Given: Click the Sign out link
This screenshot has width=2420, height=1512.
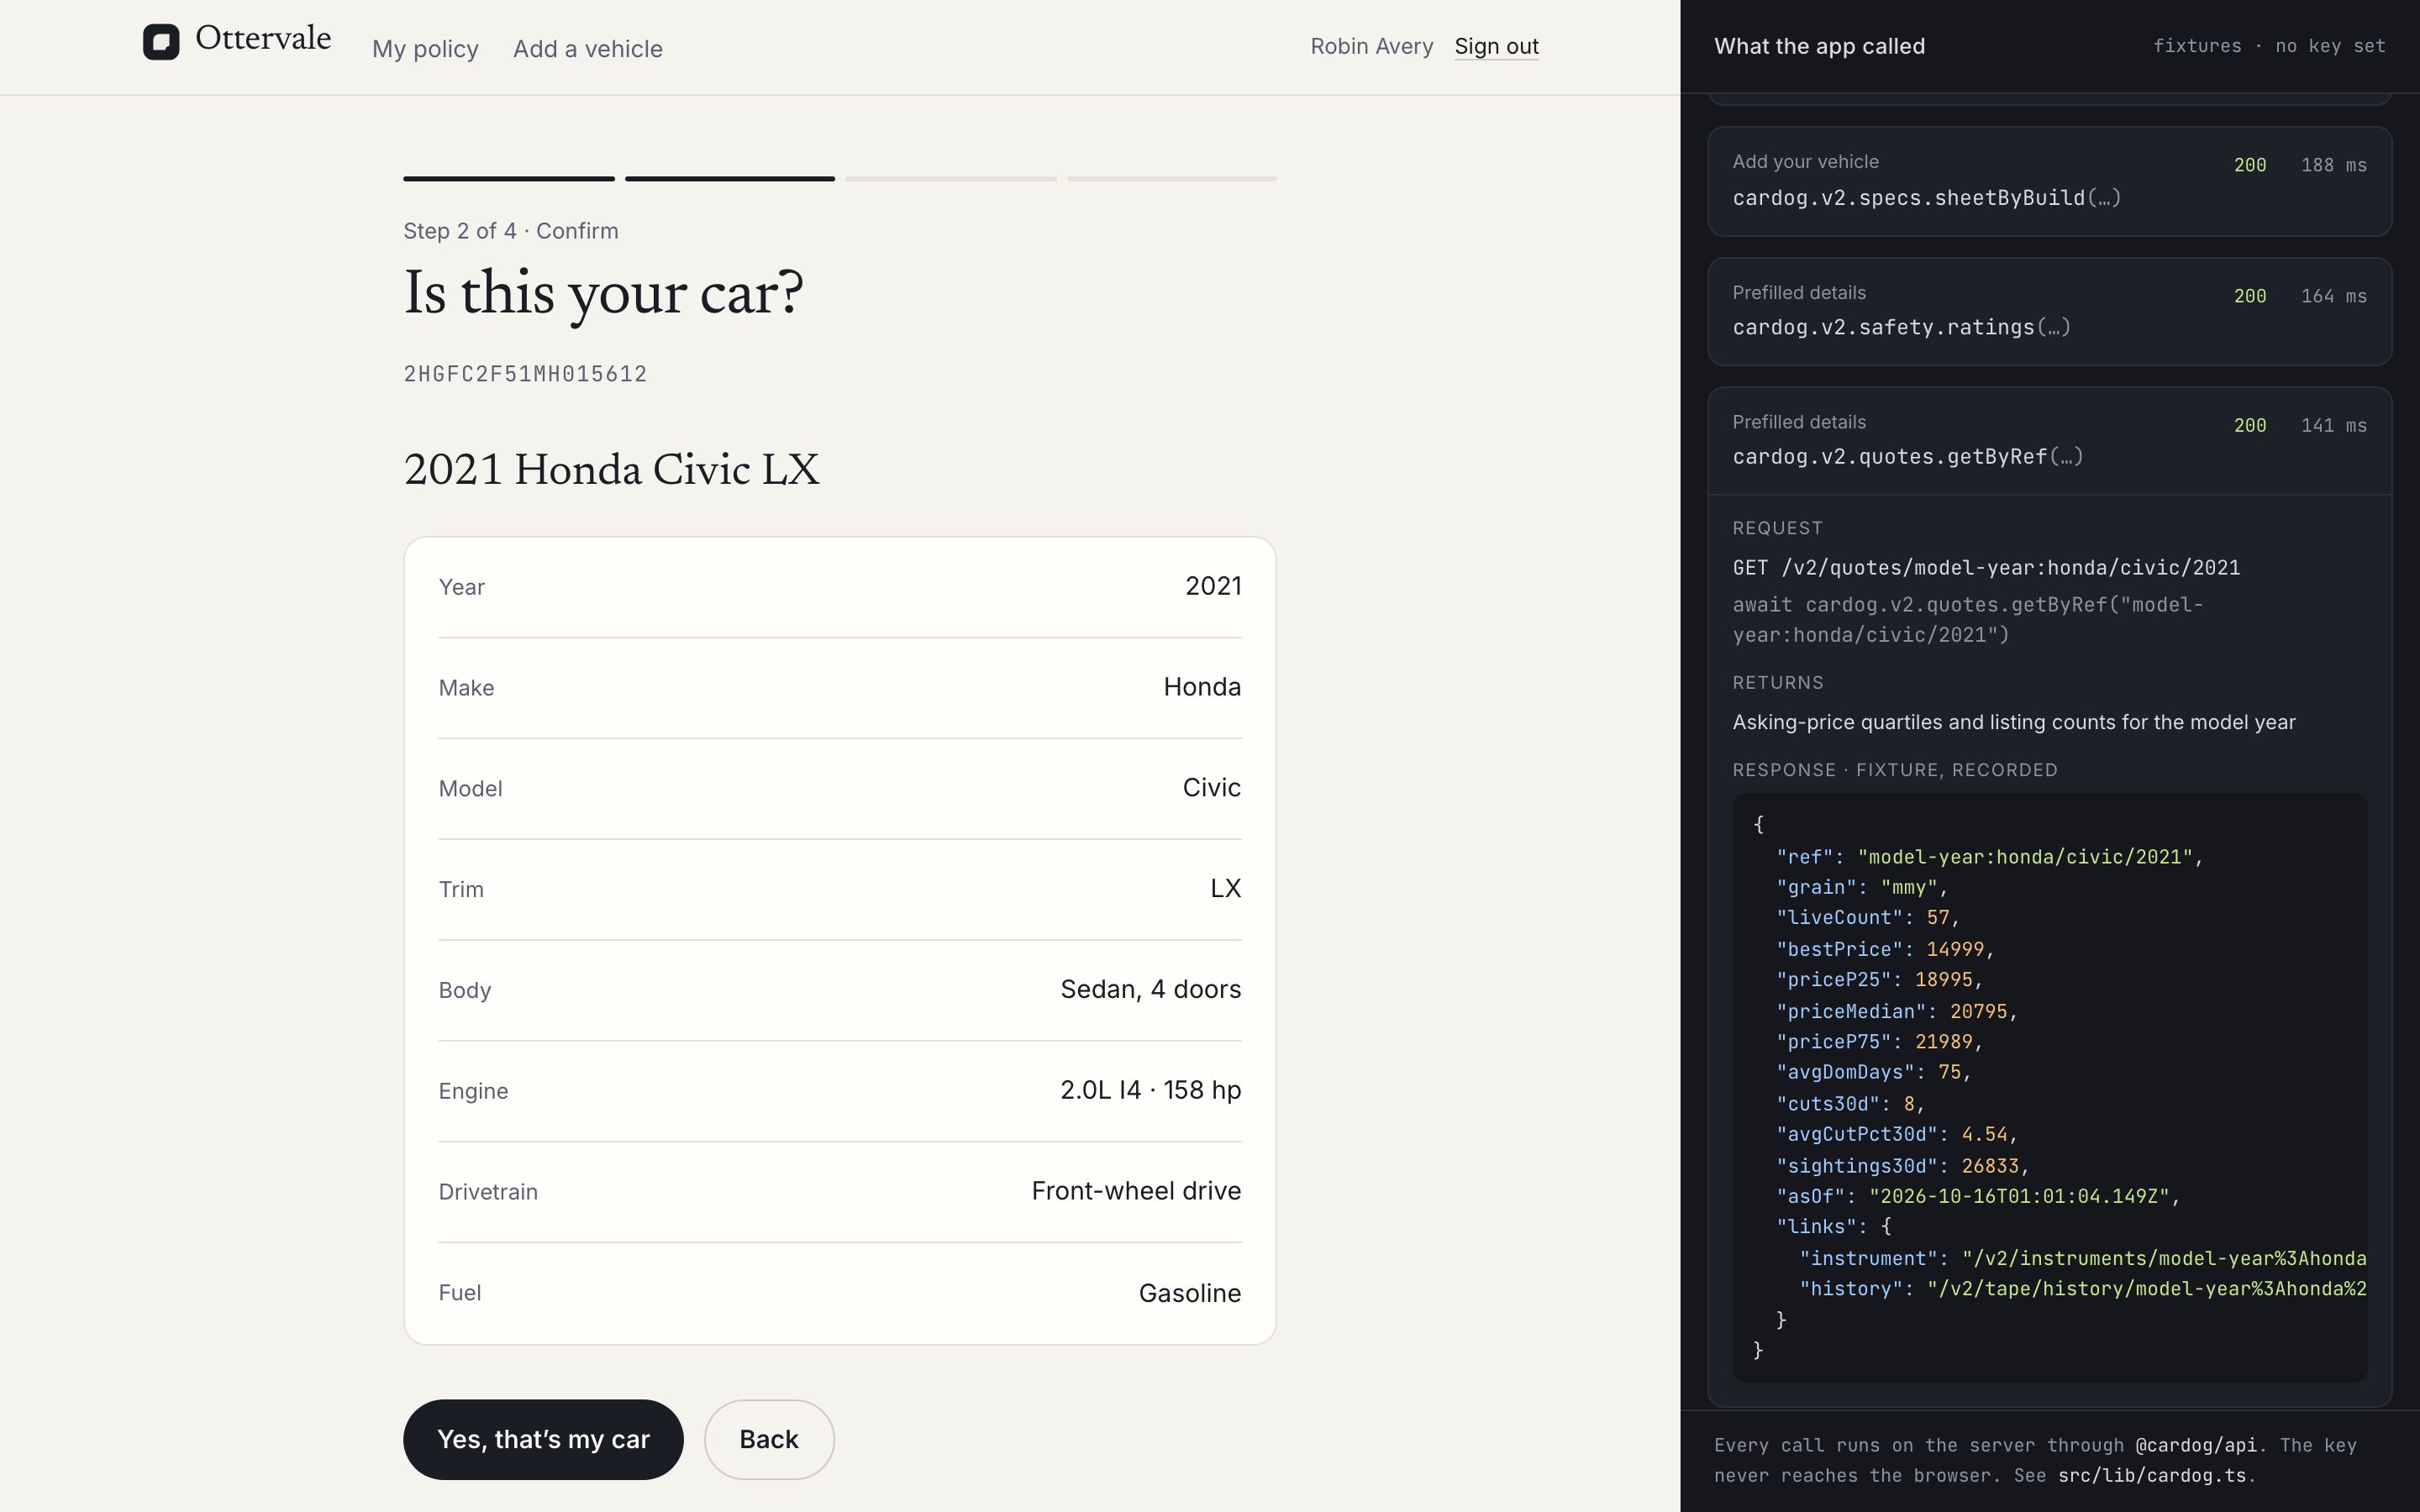Looking at the screenshot, I should [1496, 46].
